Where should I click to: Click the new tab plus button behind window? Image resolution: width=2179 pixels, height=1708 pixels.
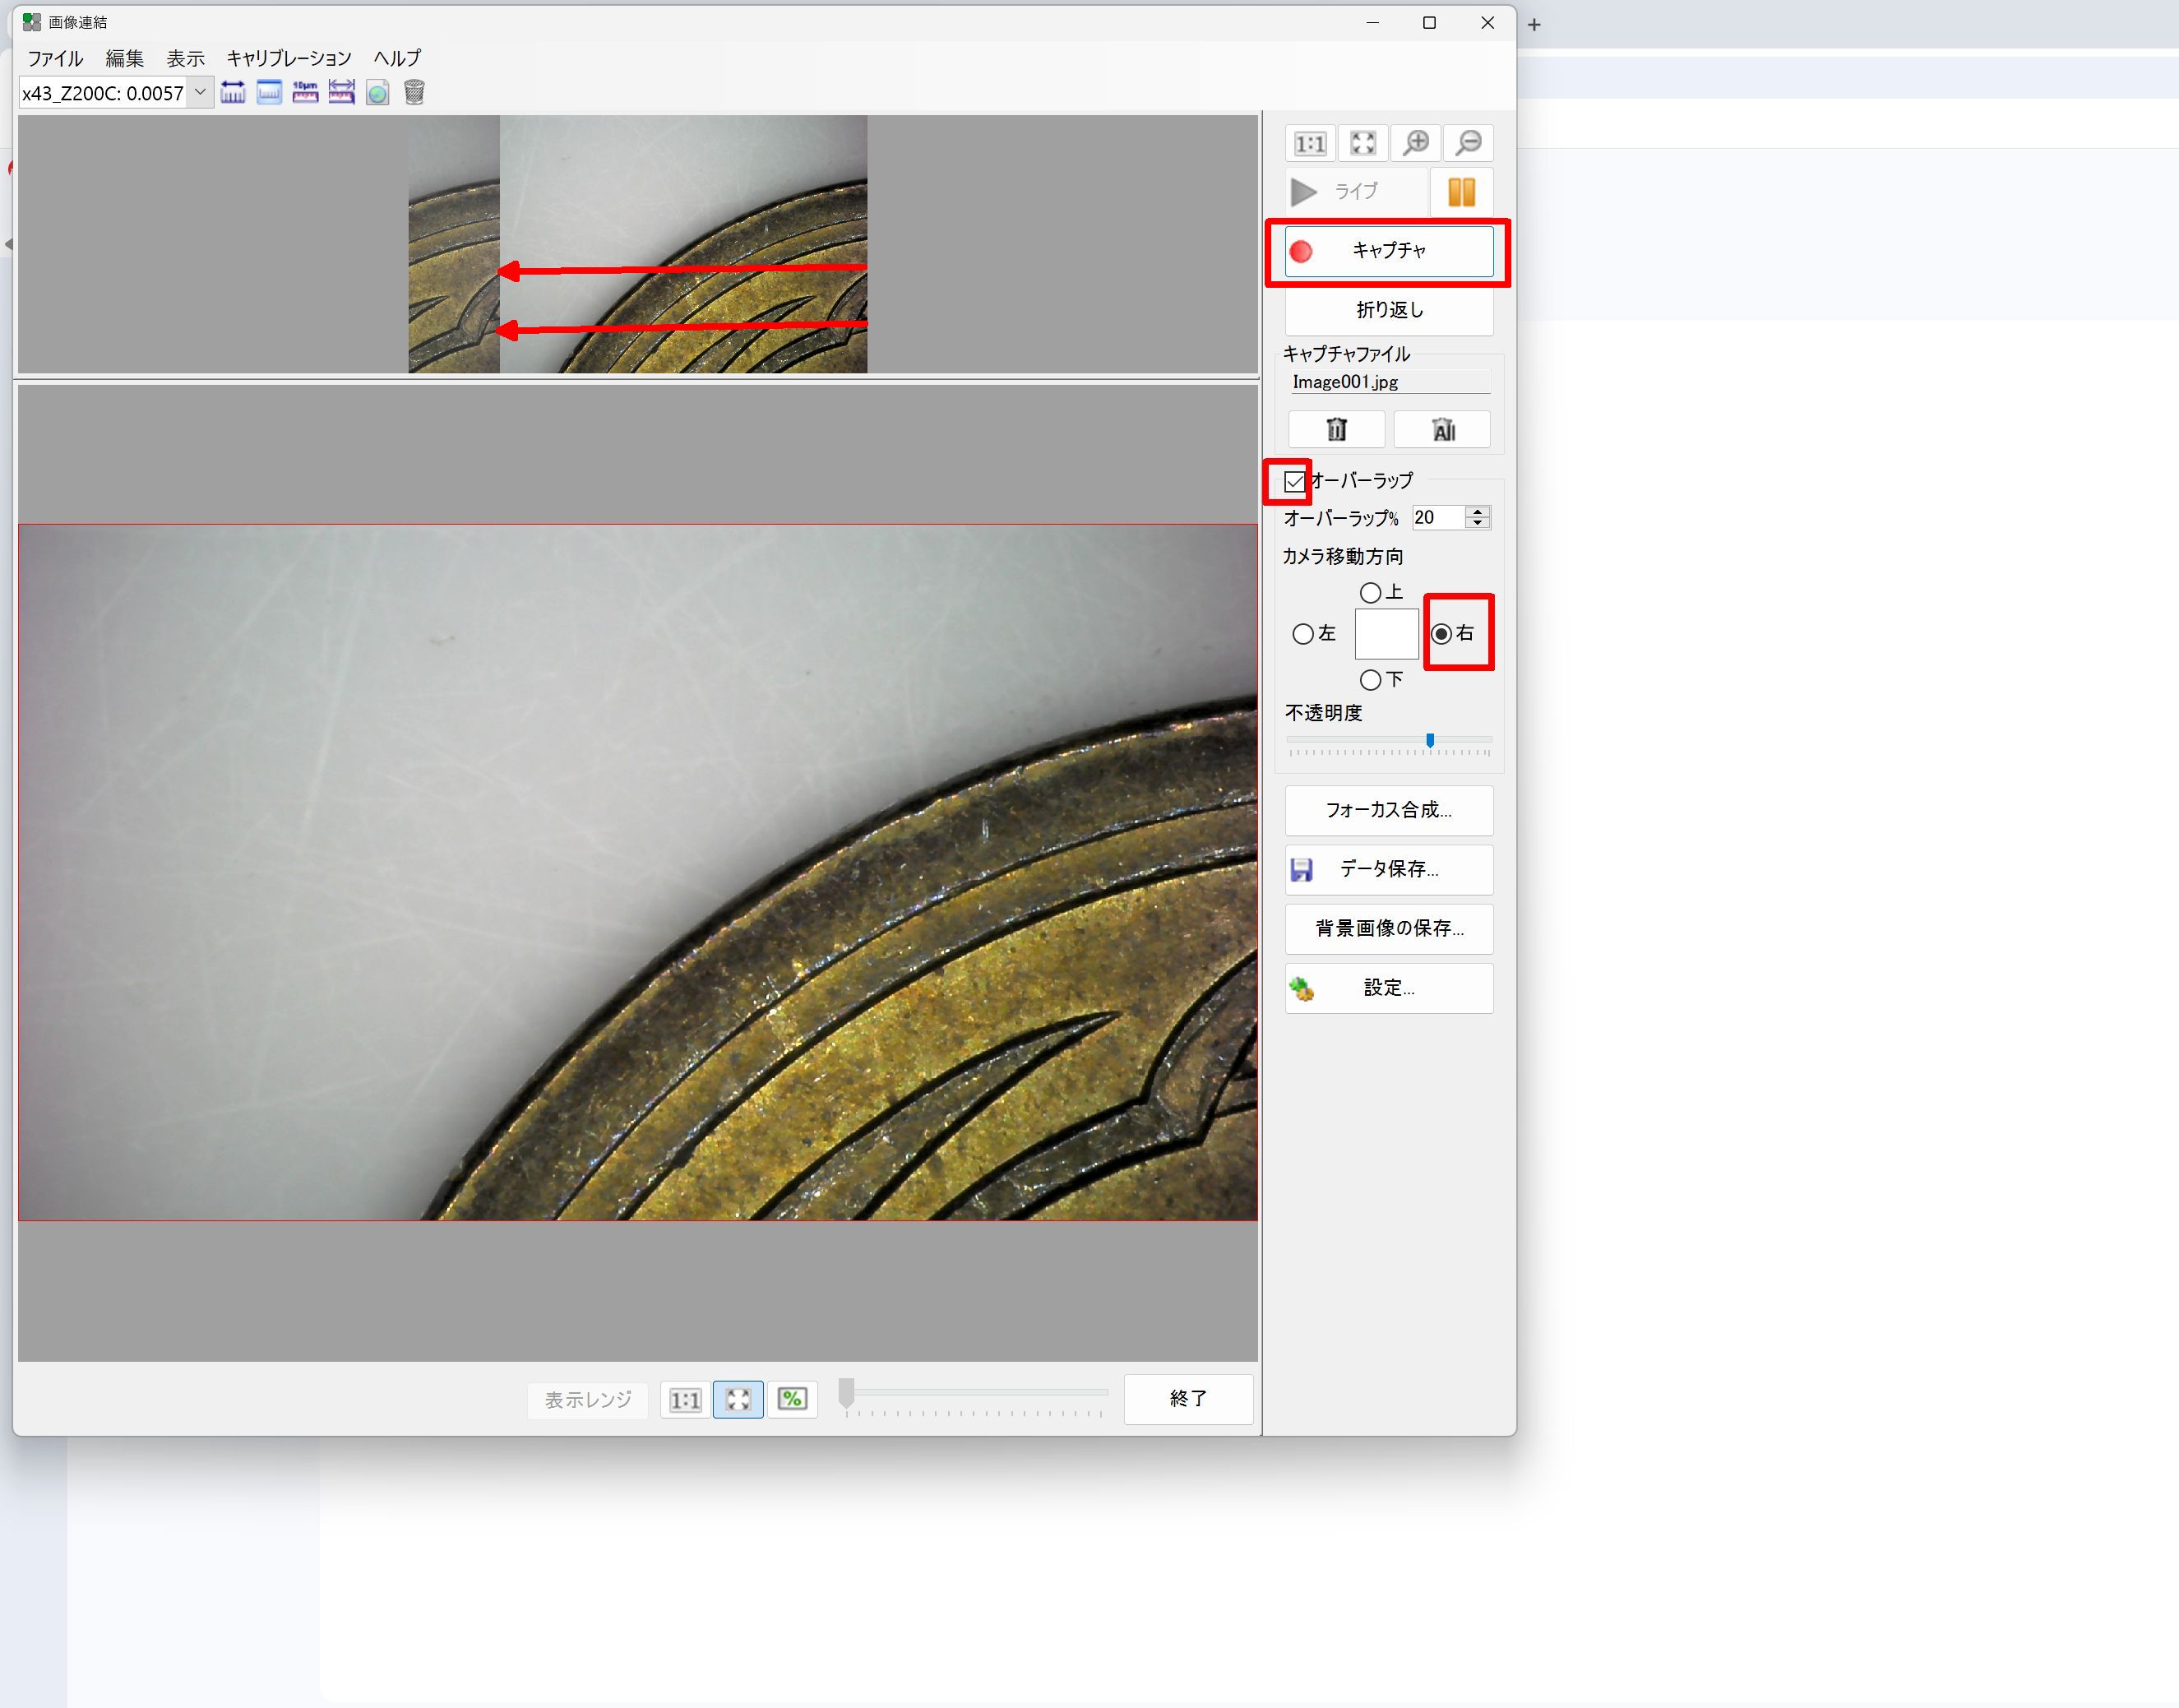coord(1534,24)
